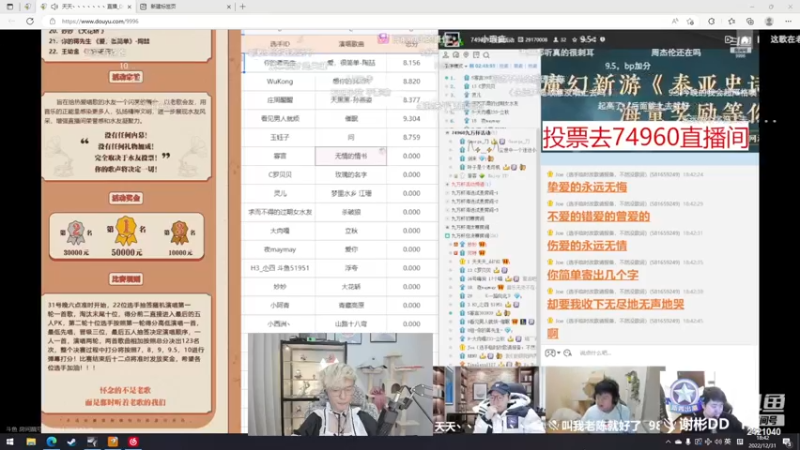The width and height of the screenshot is (800, 450).
Task: Click the streamer avatar in stream header
Action: click(x=452, y=39)
